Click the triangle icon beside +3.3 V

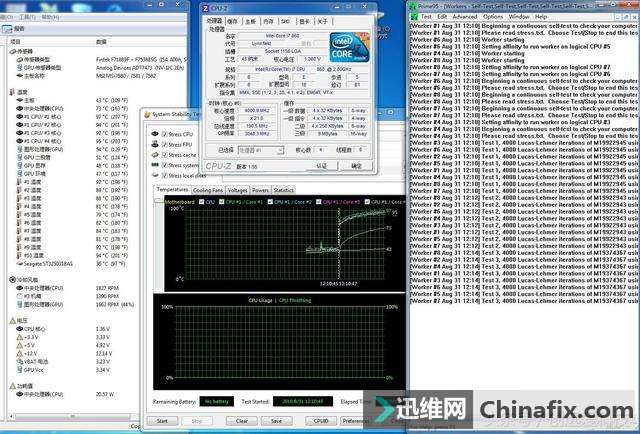tap(20, 337)
